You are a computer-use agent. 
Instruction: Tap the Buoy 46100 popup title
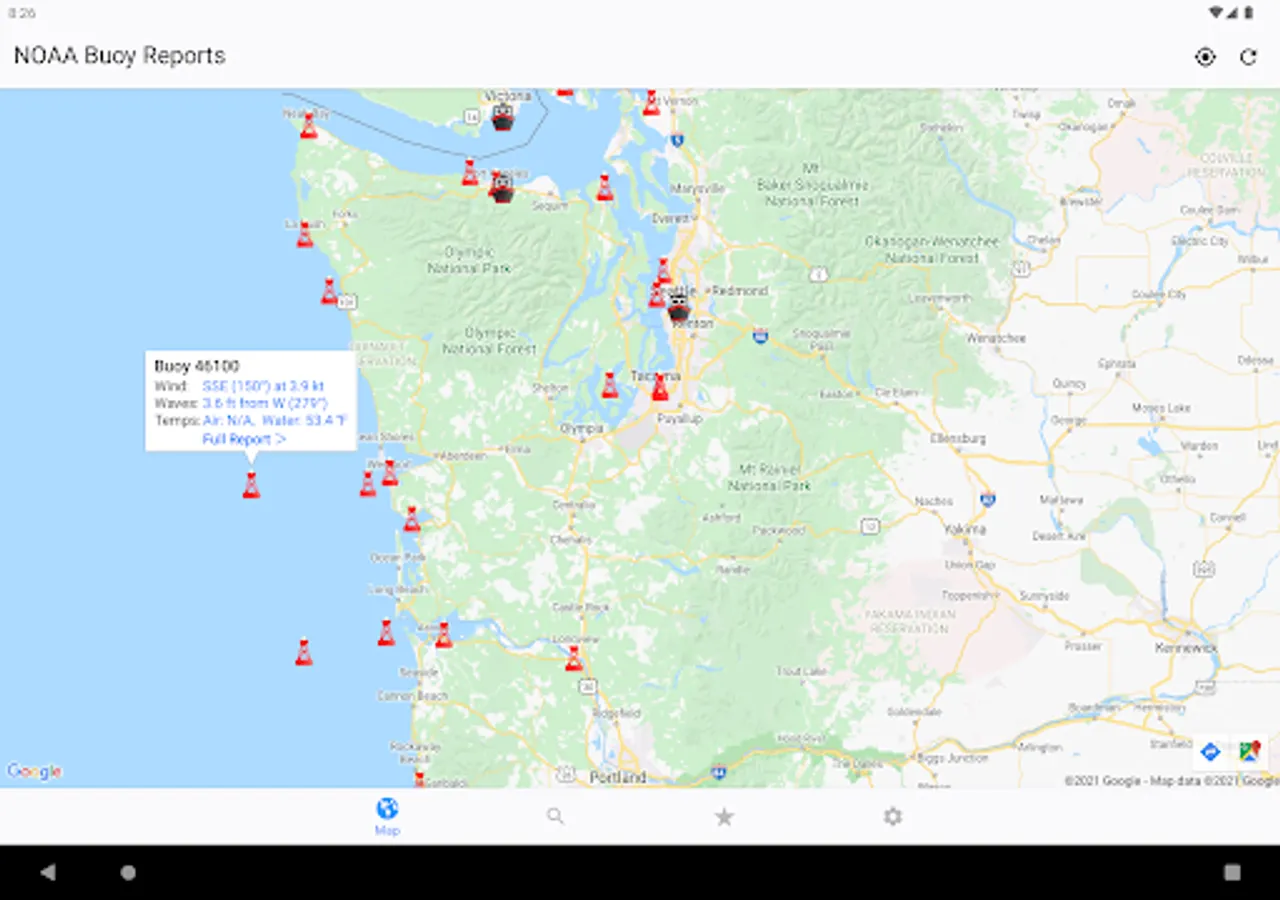point(197,367)
